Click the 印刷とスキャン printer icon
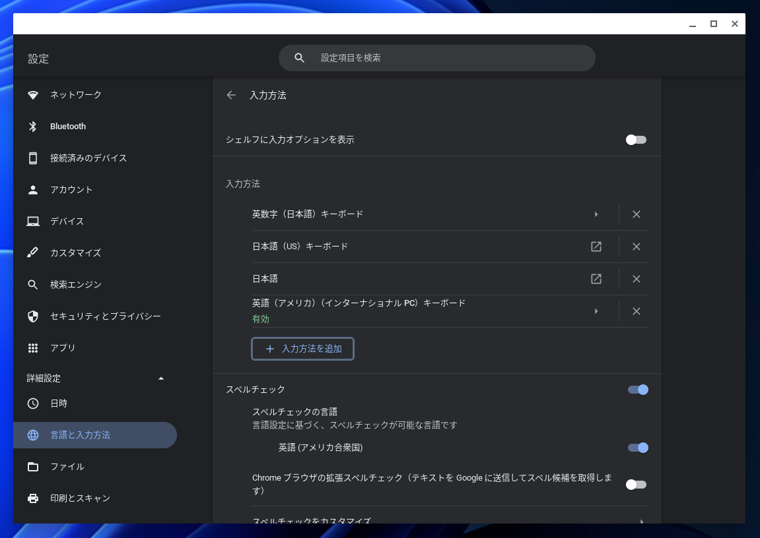 click(x=33, y=498)
